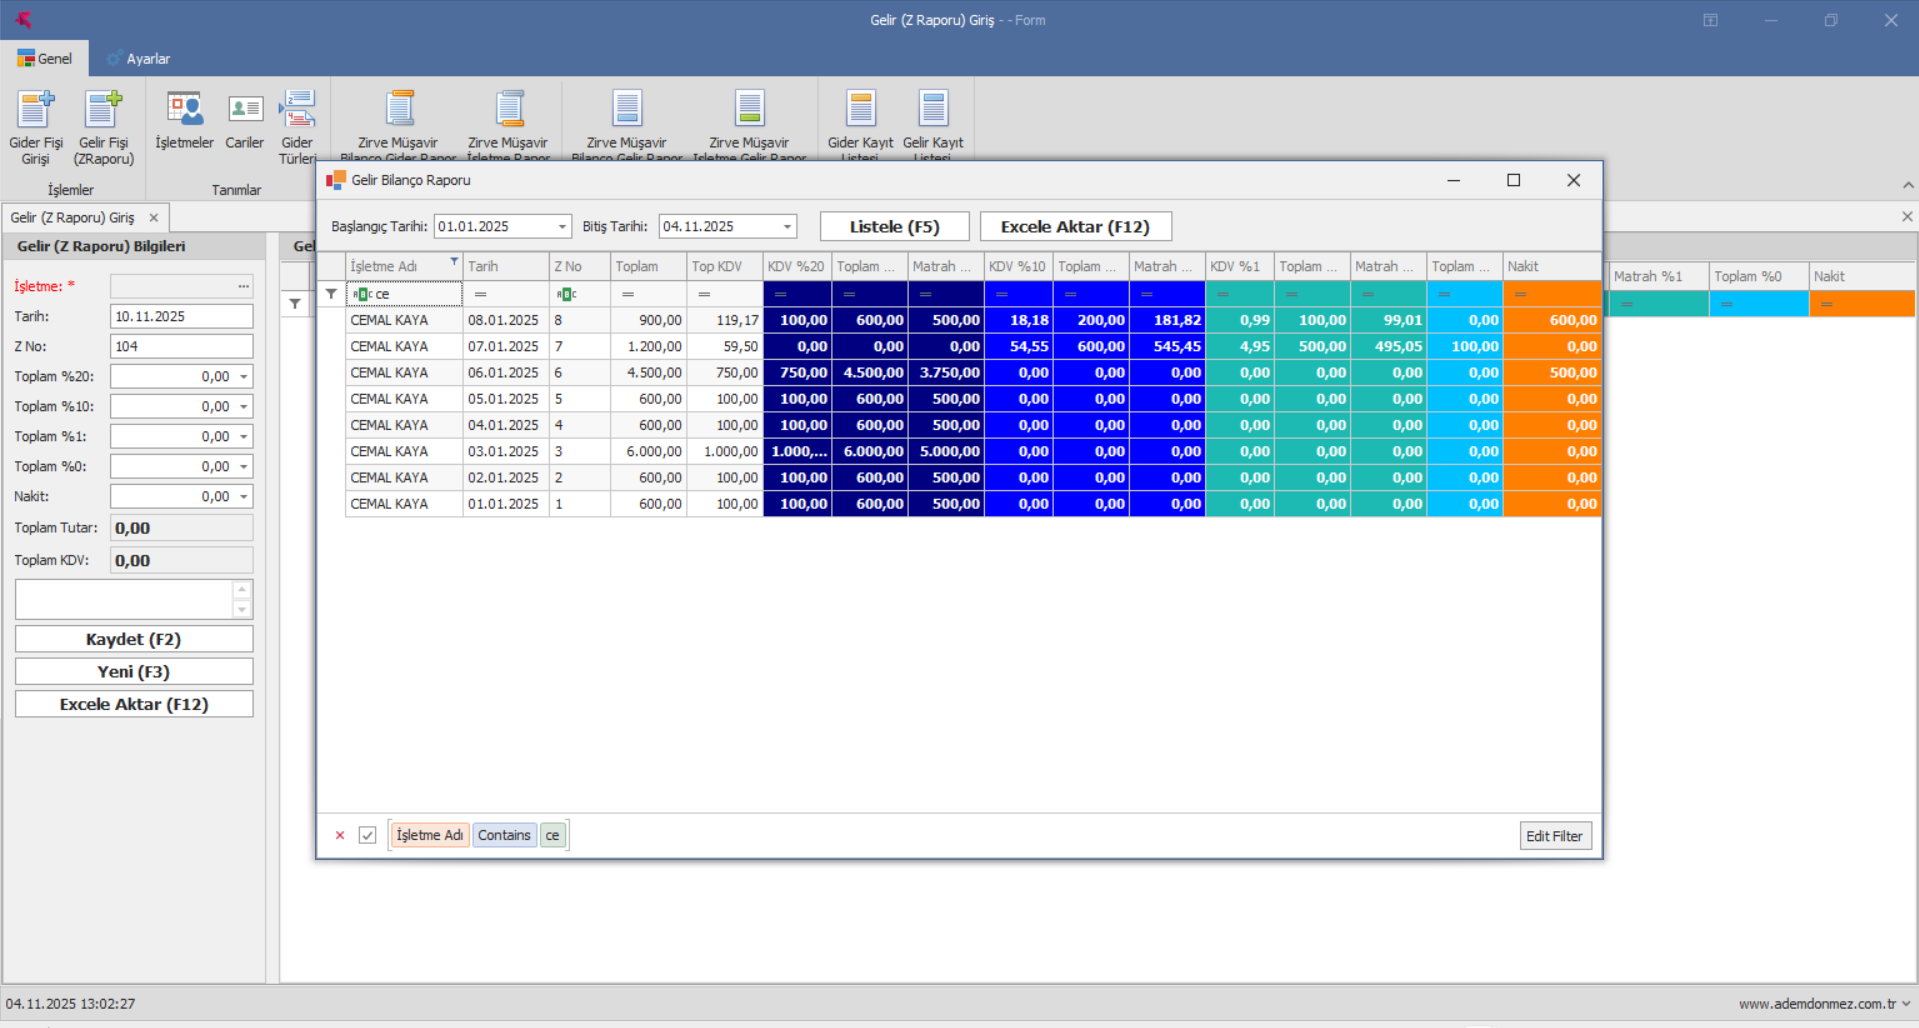Open the Cariler icon

pyautogui.click(x=245, y=110)
